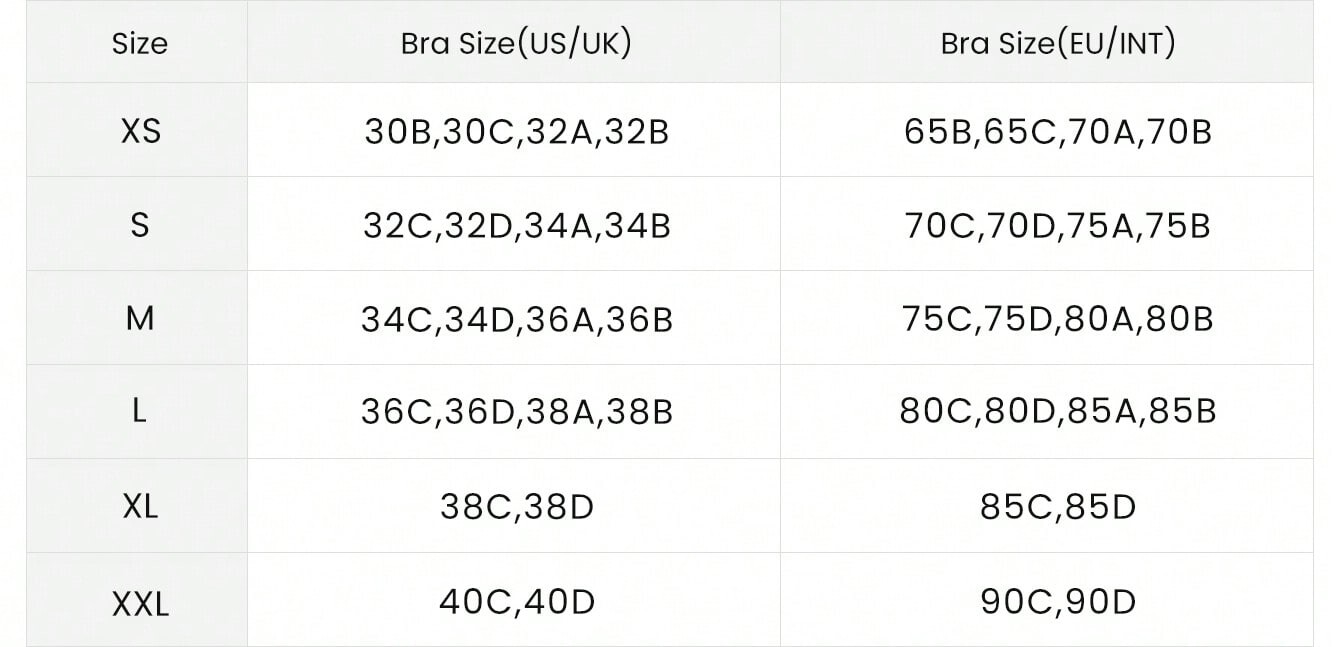Select the EU cell 70C,70D,75A,75B
1340x647 pixels.
click(x=1058, y=225)
